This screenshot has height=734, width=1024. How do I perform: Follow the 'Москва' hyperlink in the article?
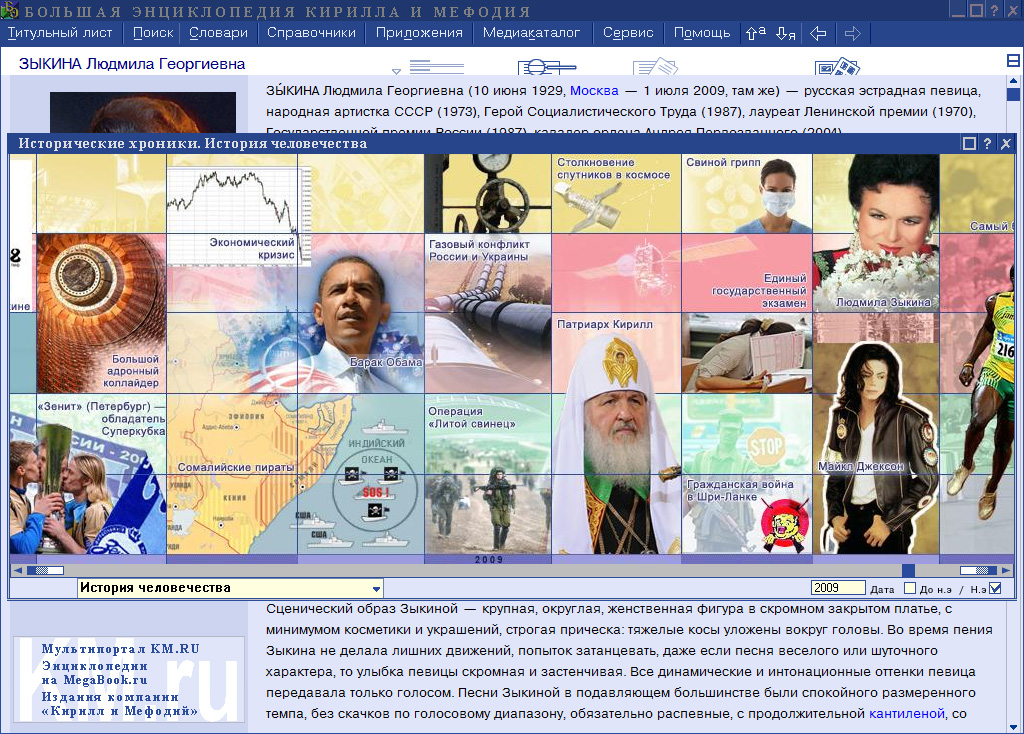tap(594, 90)
